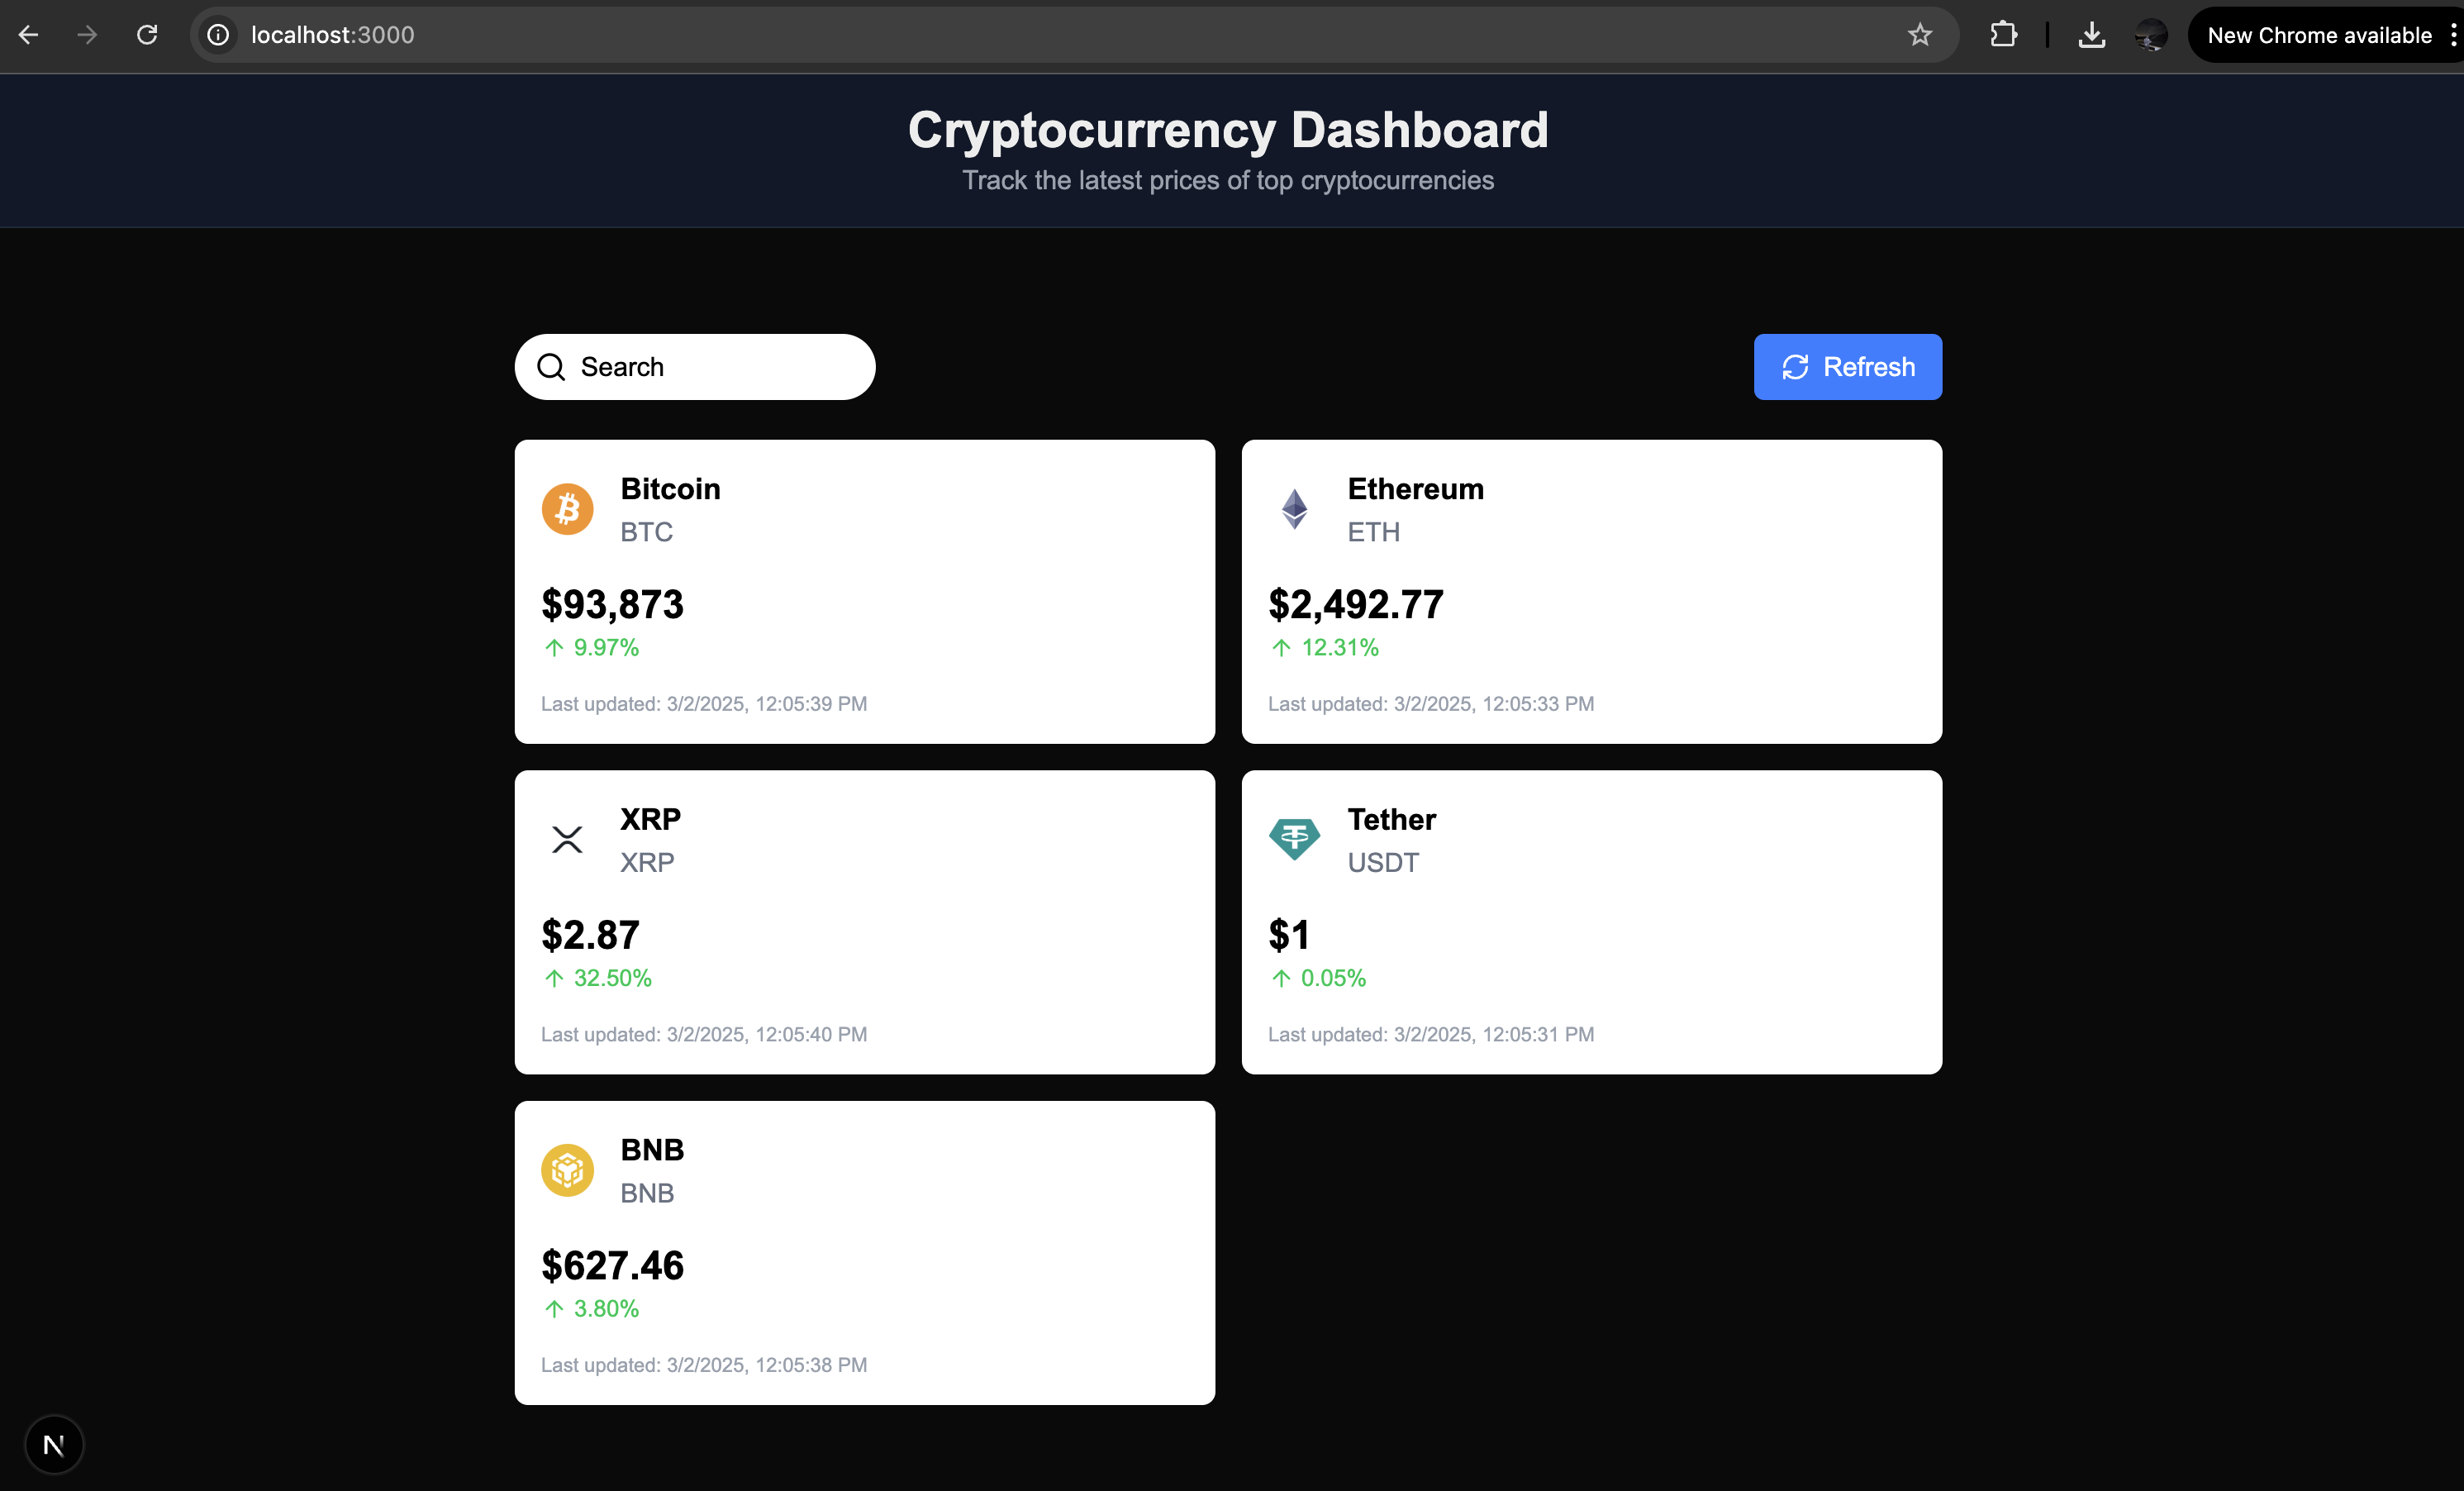Click the search magnifier icon
Screen dimensions: 2464x1491
coord(553,366)
